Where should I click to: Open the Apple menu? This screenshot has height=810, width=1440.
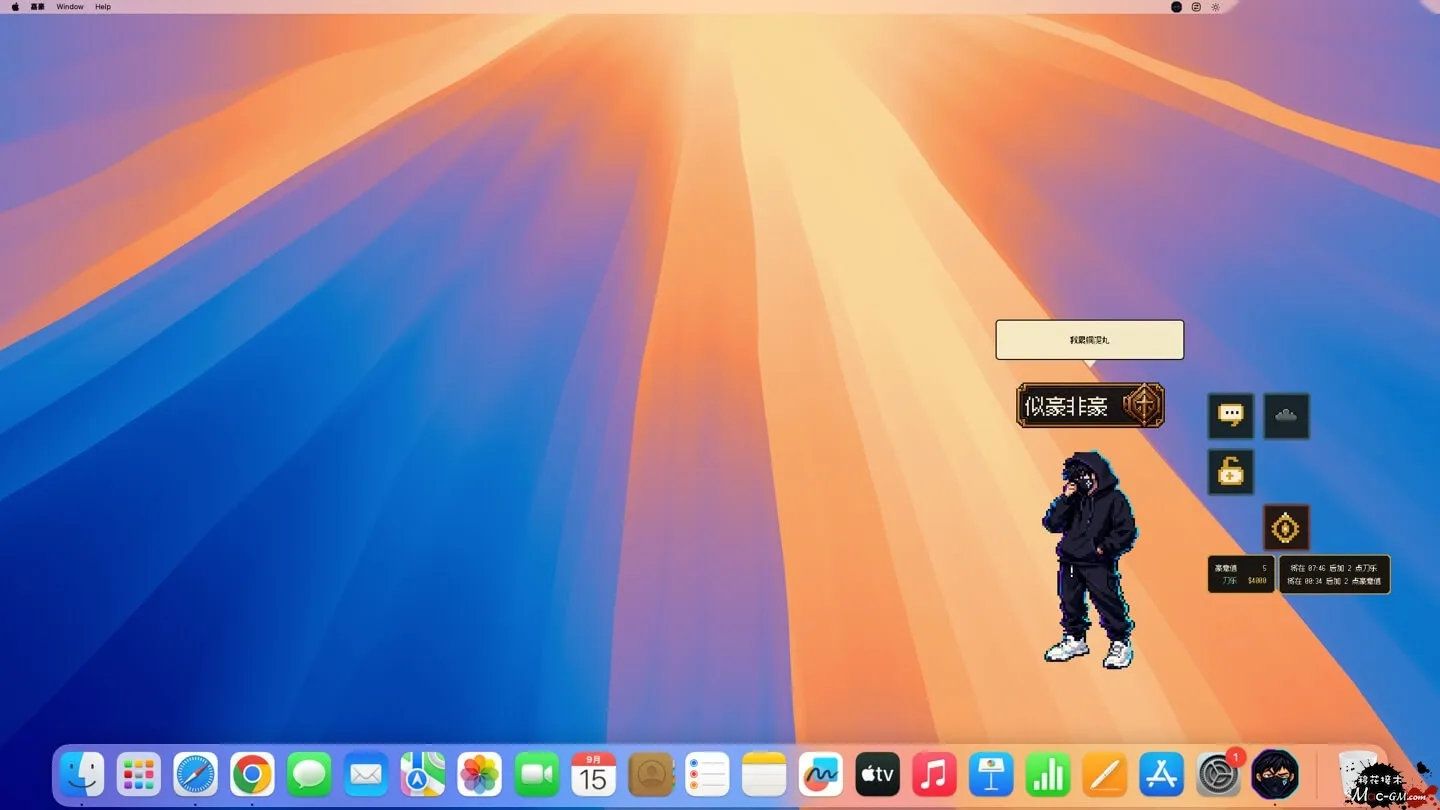(15, 7)
